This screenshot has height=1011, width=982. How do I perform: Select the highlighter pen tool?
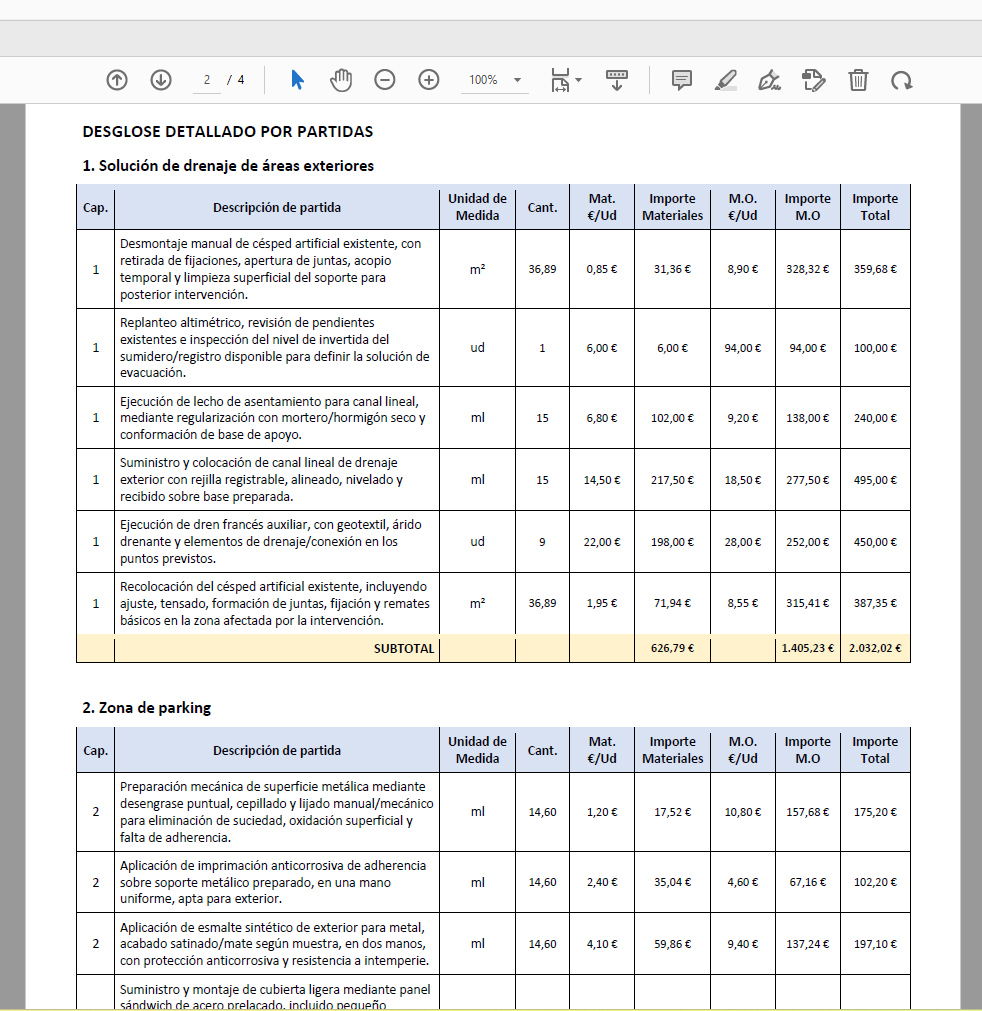click(726, 81)
